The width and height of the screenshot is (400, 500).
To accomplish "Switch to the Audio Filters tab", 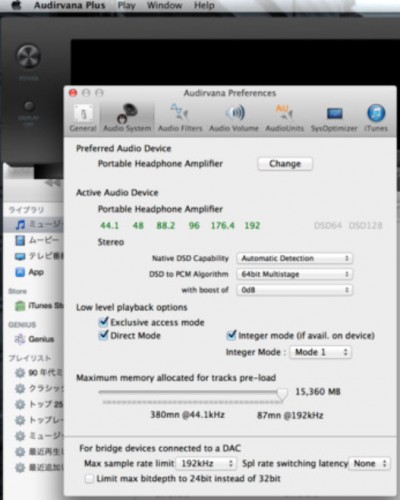I will [x=180, y=118].
